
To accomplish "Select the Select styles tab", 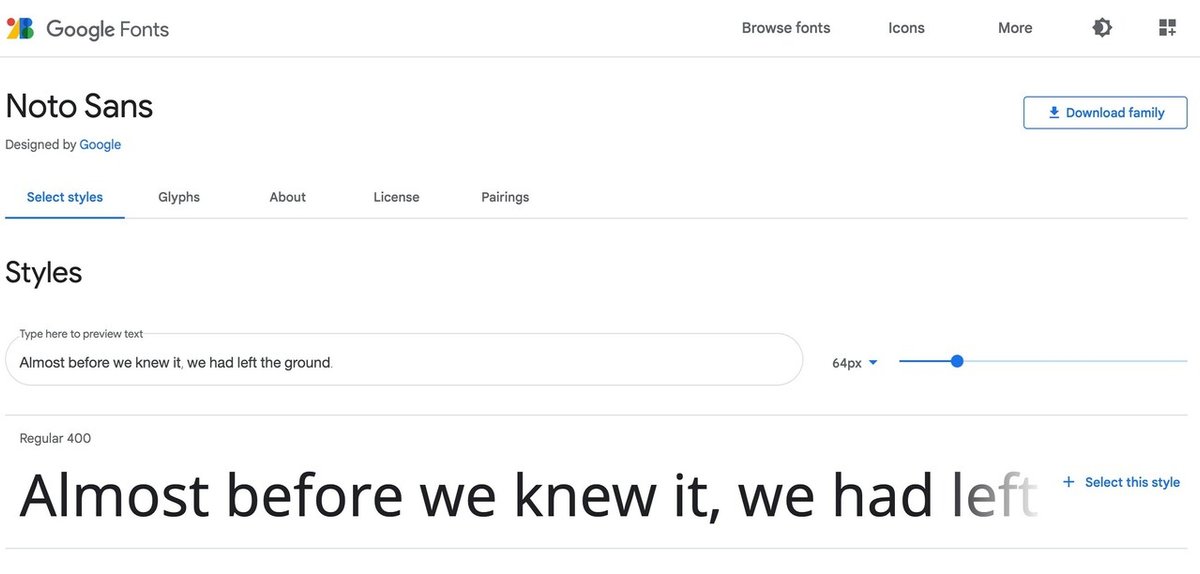I will 65,197.
